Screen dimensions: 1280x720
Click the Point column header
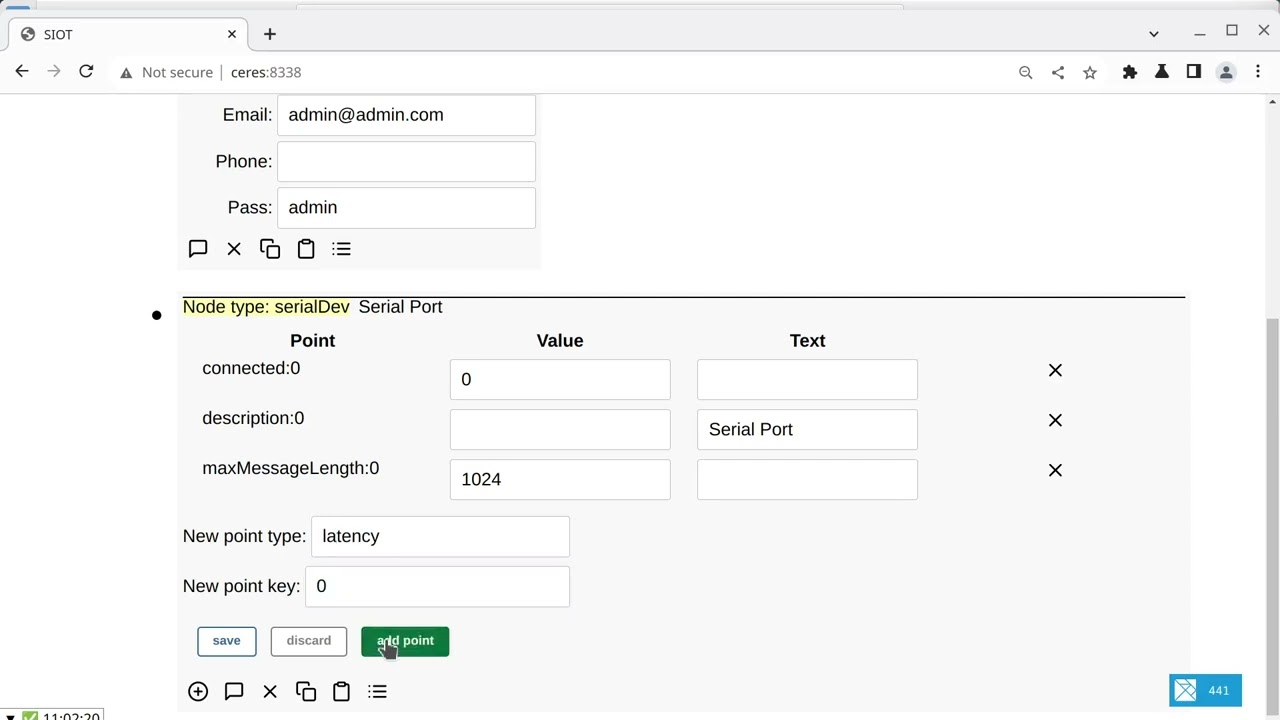(312, 341)
